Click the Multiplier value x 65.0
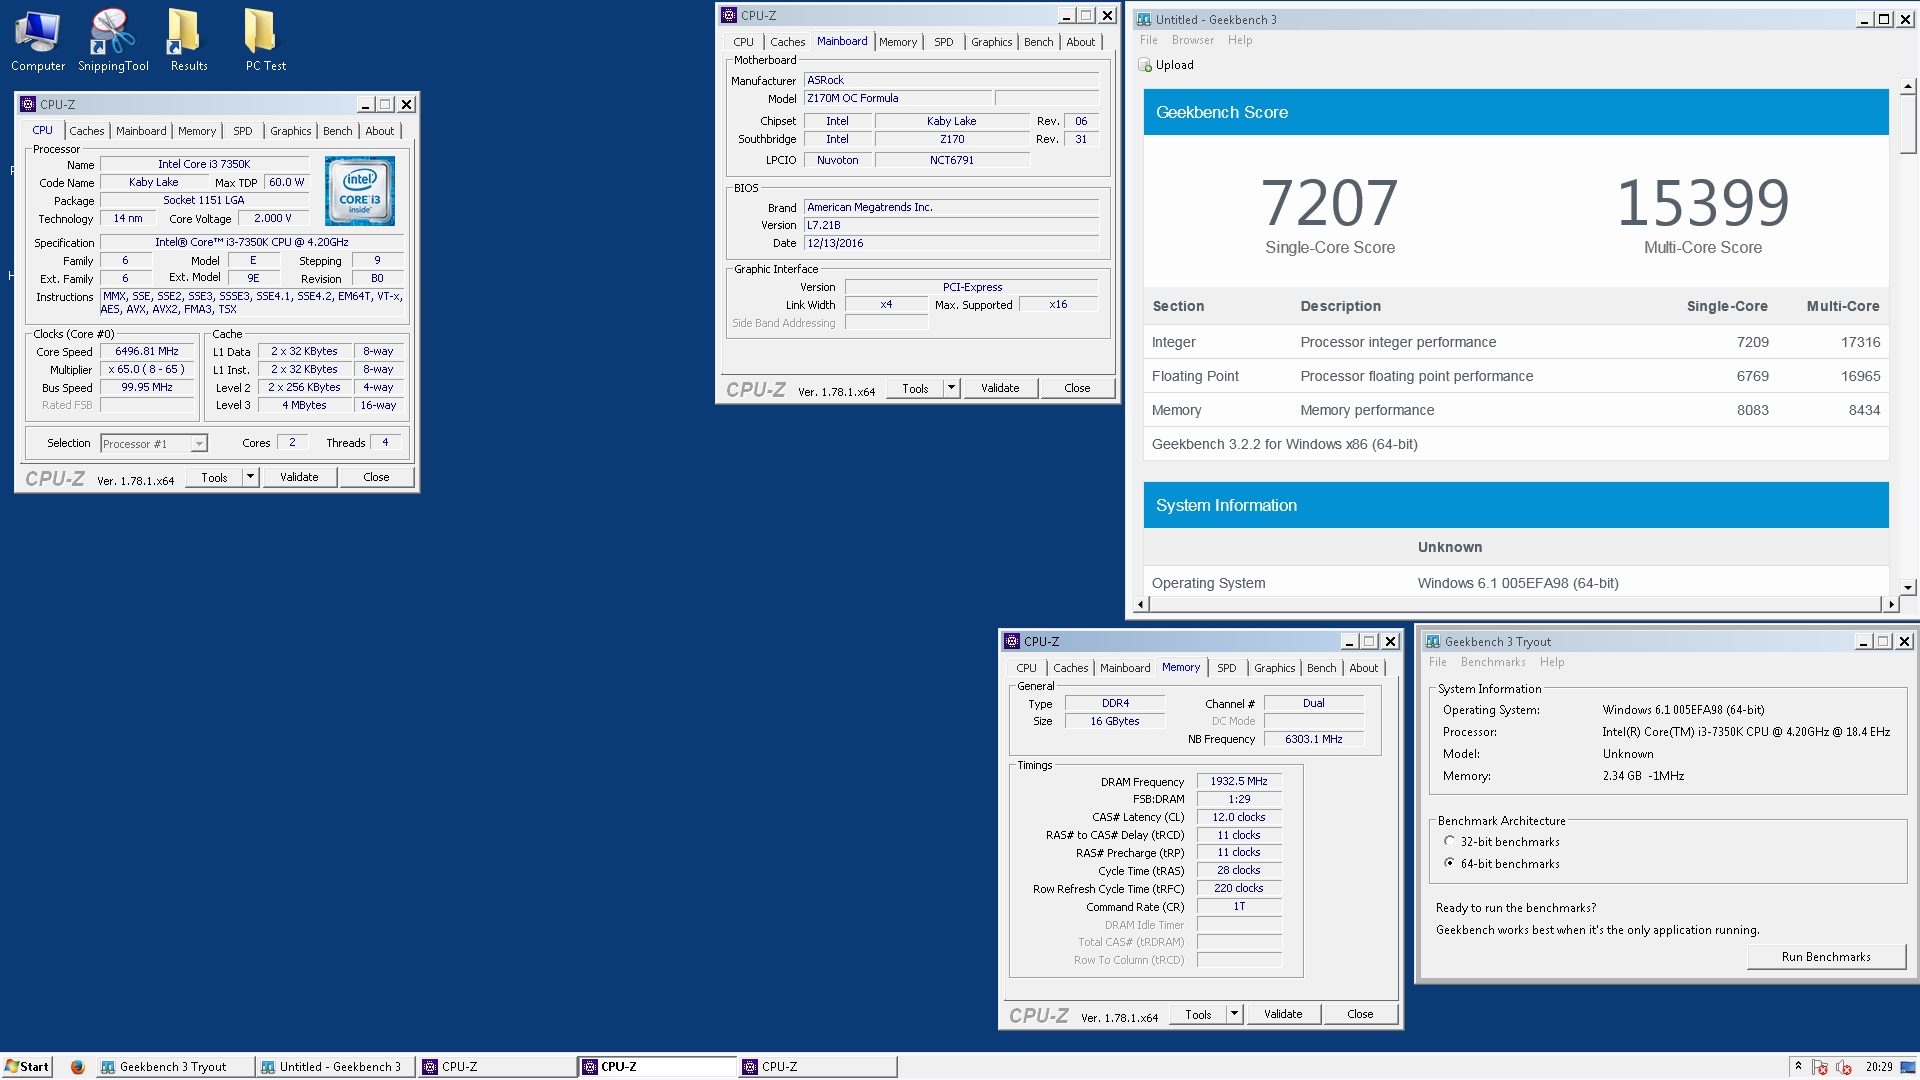The image size is (1920, 1080). pos(147,369)
